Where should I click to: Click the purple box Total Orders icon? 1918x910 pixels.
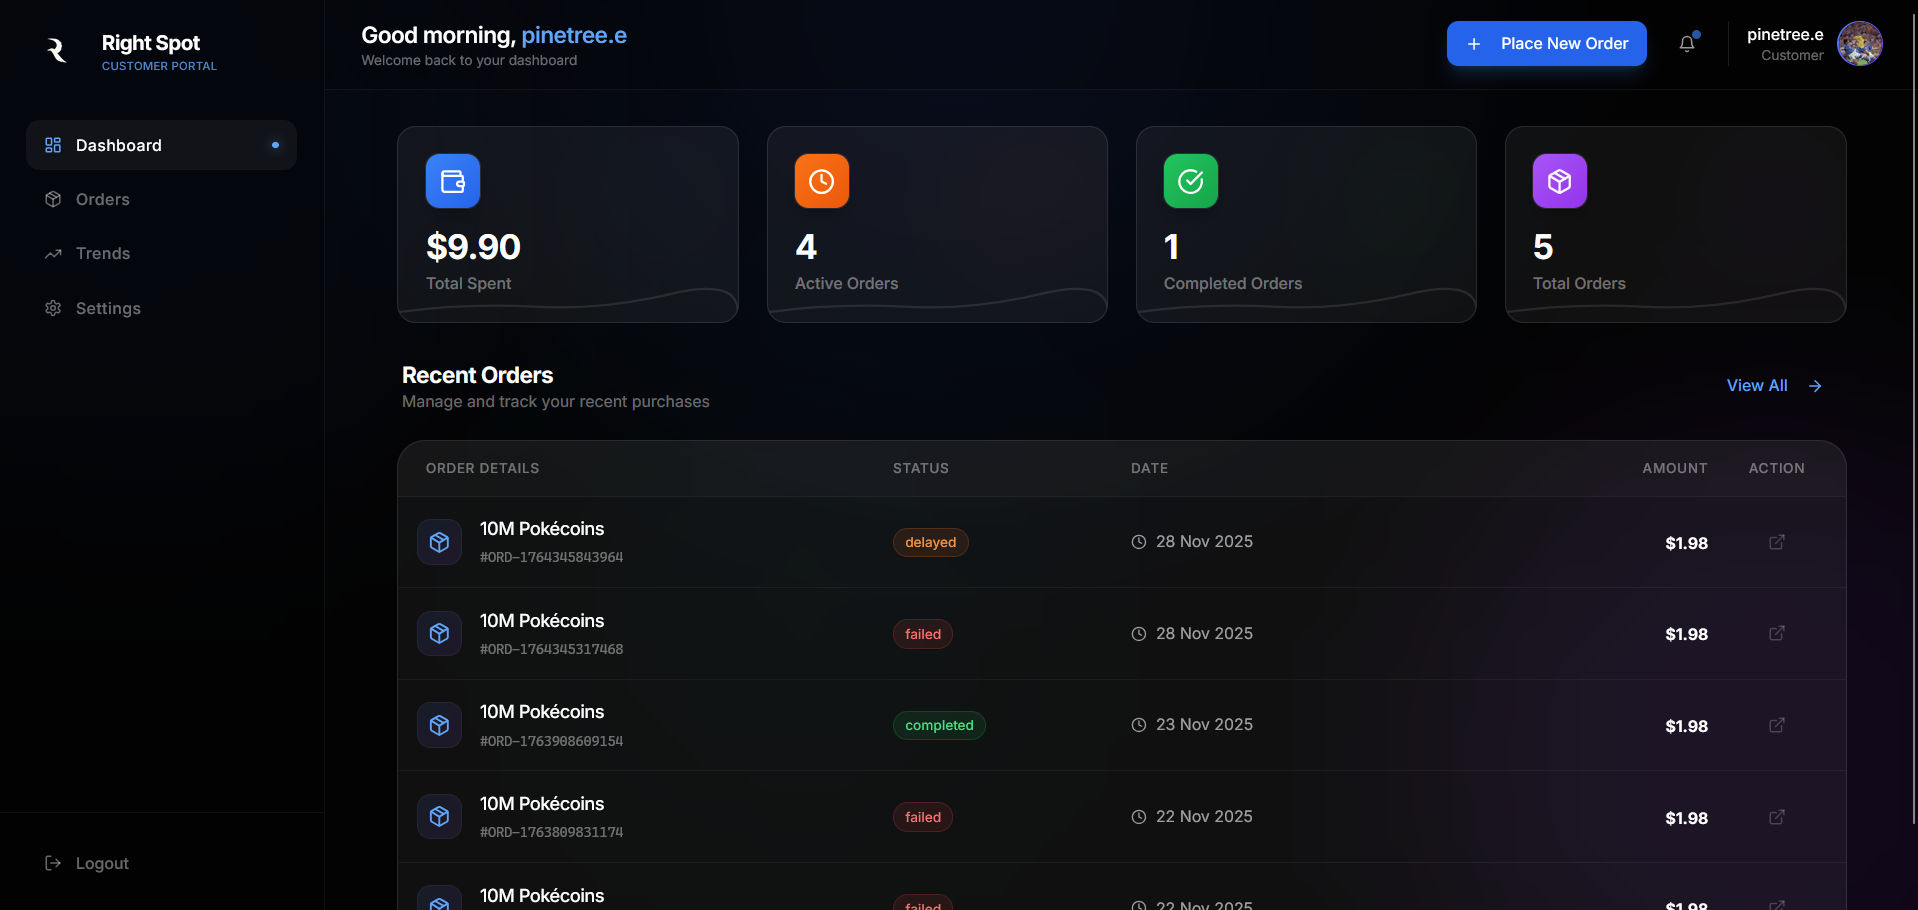[1560, 181]
